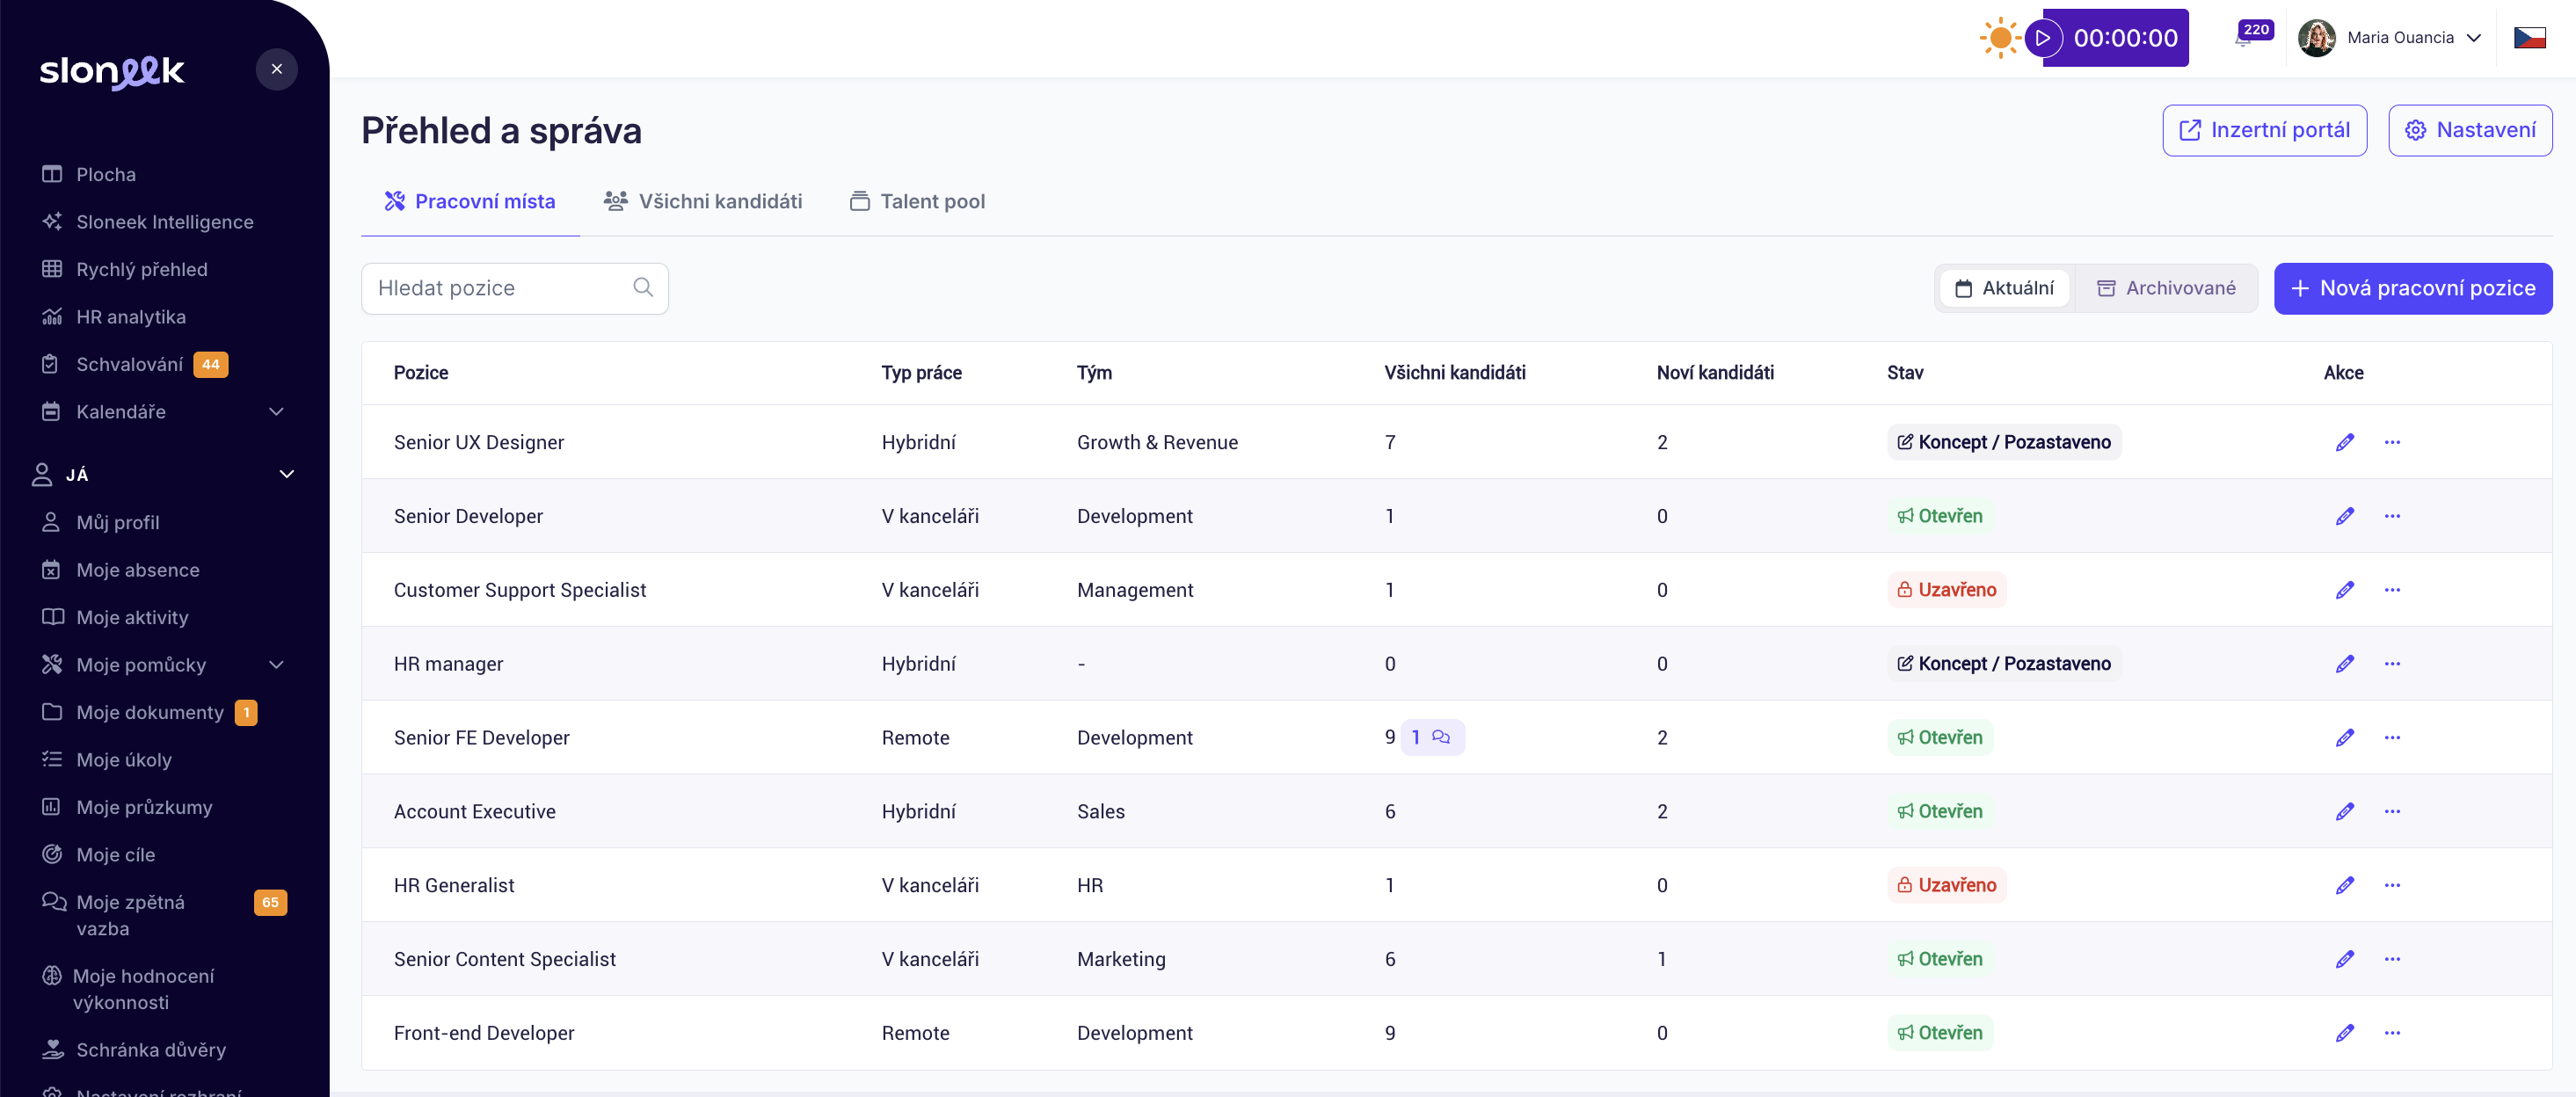Collapse the sidebar with the X button
2576x1097 pixels.
tap(276, 69)
